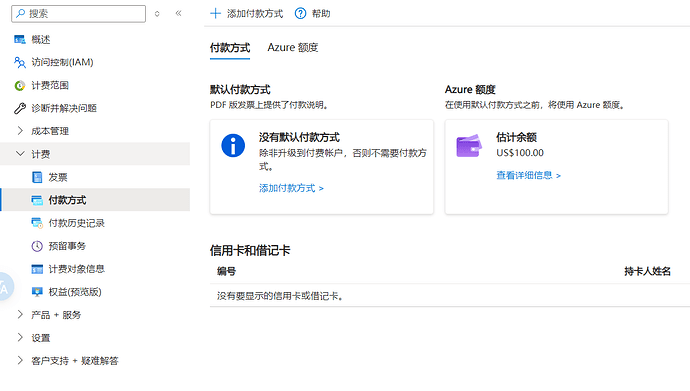Click the translate floating icon at left edge
Screen dimensions: 690x391
pyautogui.click(x=5, y=287)
